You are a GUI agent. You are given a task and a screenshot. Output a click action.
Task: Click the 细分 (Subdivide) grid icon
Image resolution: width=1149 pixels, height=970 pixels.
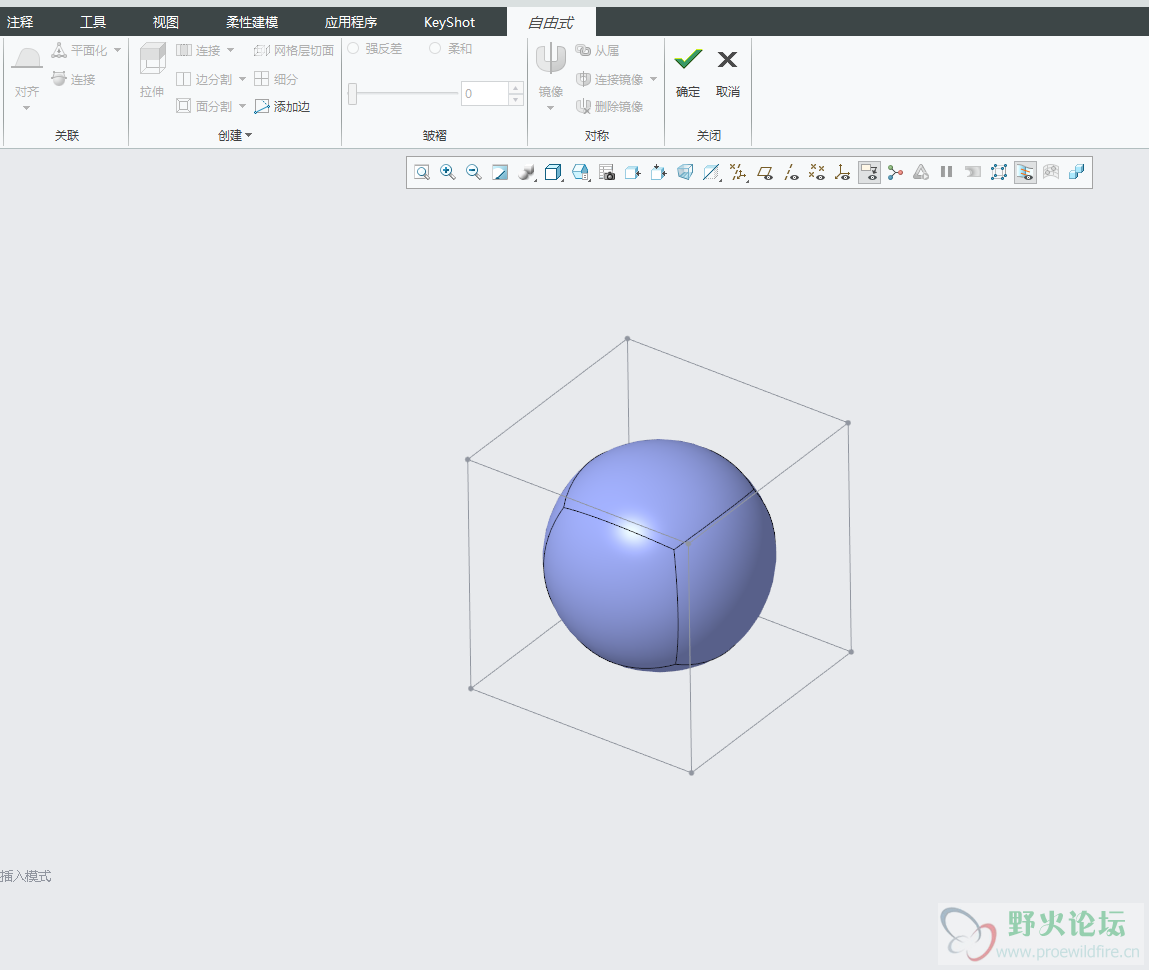262,79
